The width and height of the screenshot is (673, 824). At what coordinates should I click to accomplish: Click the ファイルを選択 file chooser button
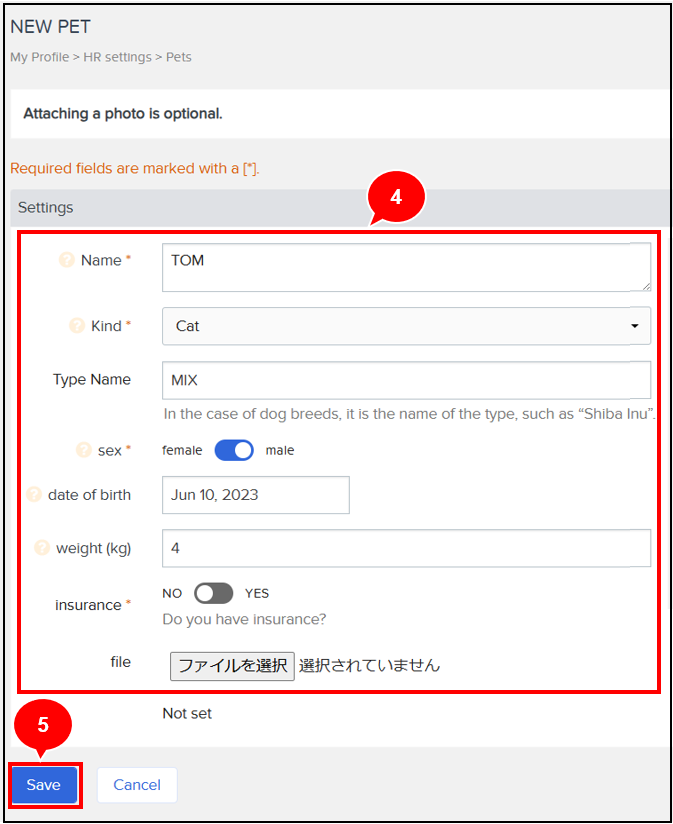pyautogui.click(x=232, y=666)
